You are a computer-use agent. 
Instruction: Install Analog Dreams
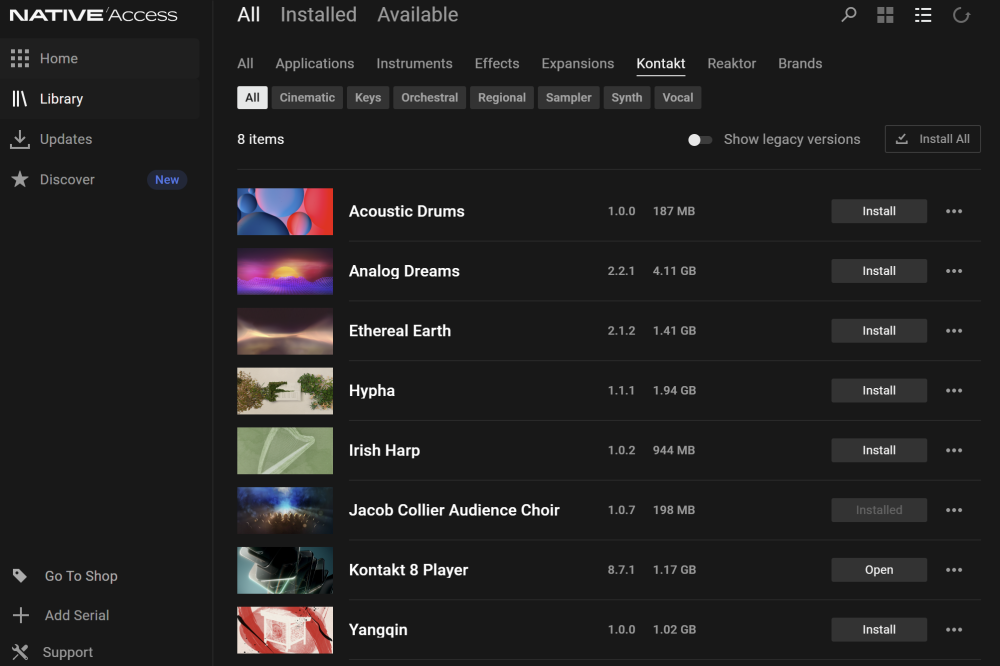click(x=879, y=271)
